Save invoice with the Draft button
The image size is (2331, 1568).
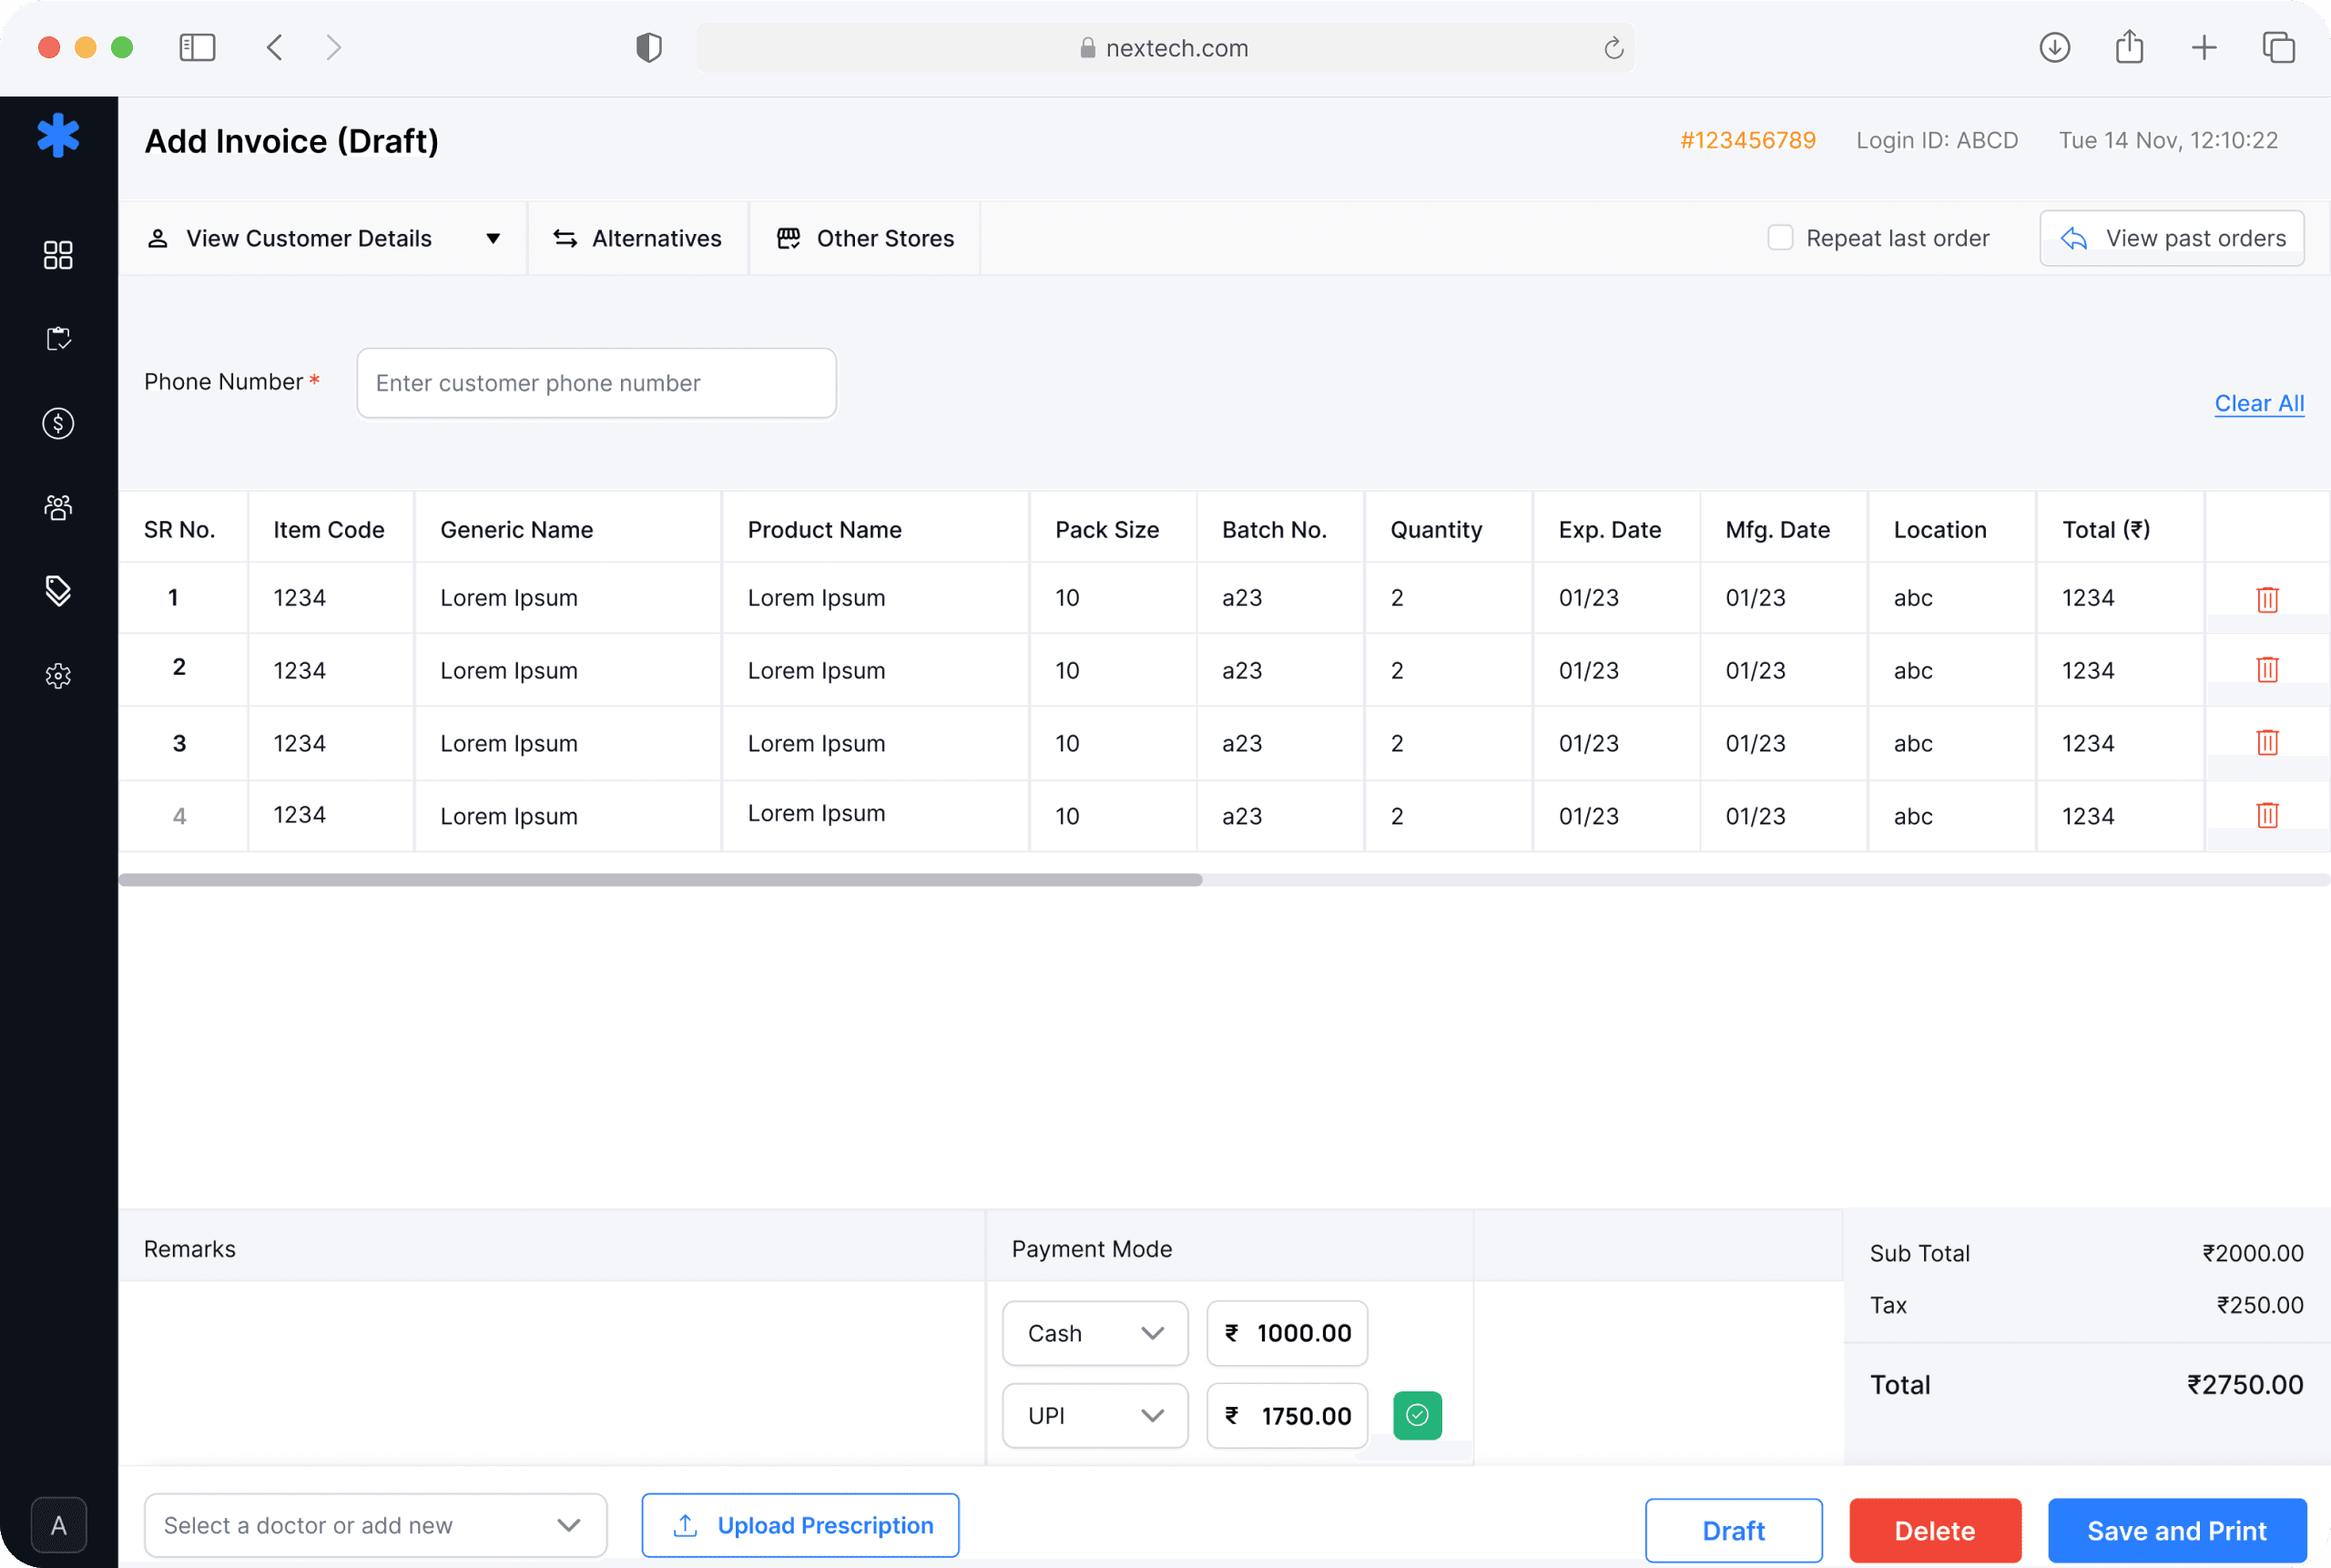click(x=1733, y=1530)
